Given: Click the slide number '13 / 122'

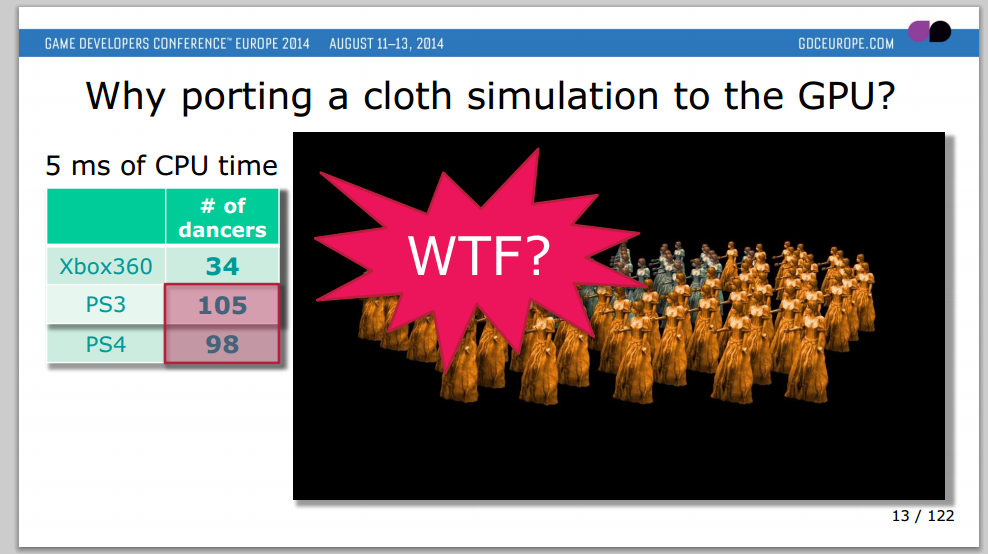Looking at the screenshot, I should [x=922, y=516].
